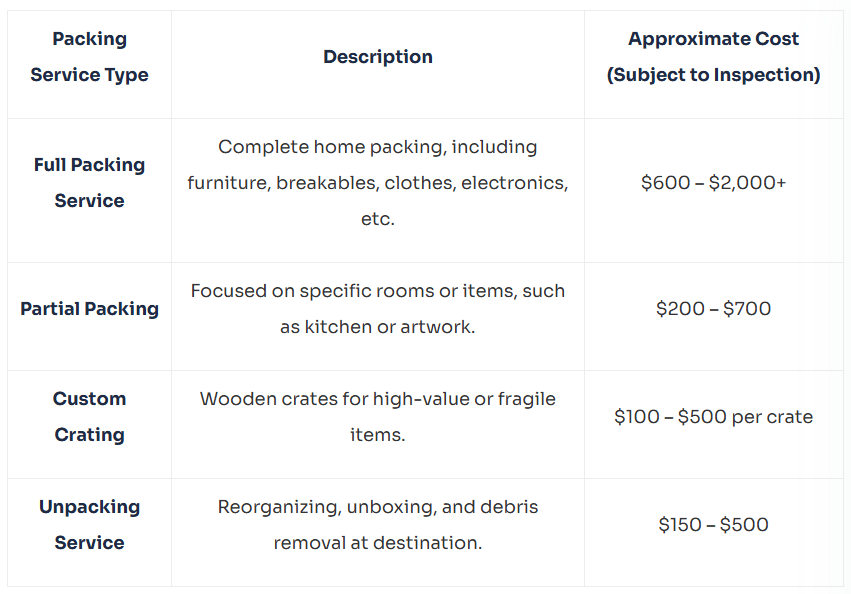
Task: Click the Unpacking Service row label
Action: click(x=89, y=525)
